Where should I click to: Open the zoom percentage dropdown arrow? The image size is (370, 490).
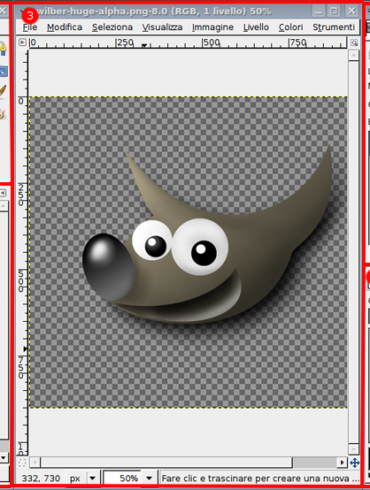coord(149,478)
